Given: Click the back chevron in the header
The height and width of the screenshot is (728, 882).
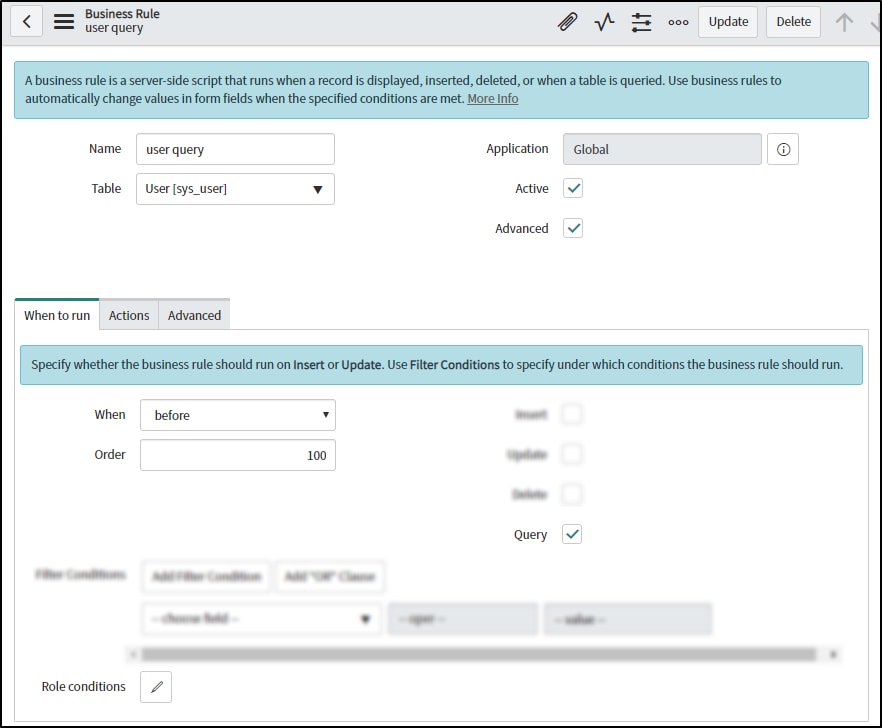Looking at the screenshot, I should click(26, 20).
